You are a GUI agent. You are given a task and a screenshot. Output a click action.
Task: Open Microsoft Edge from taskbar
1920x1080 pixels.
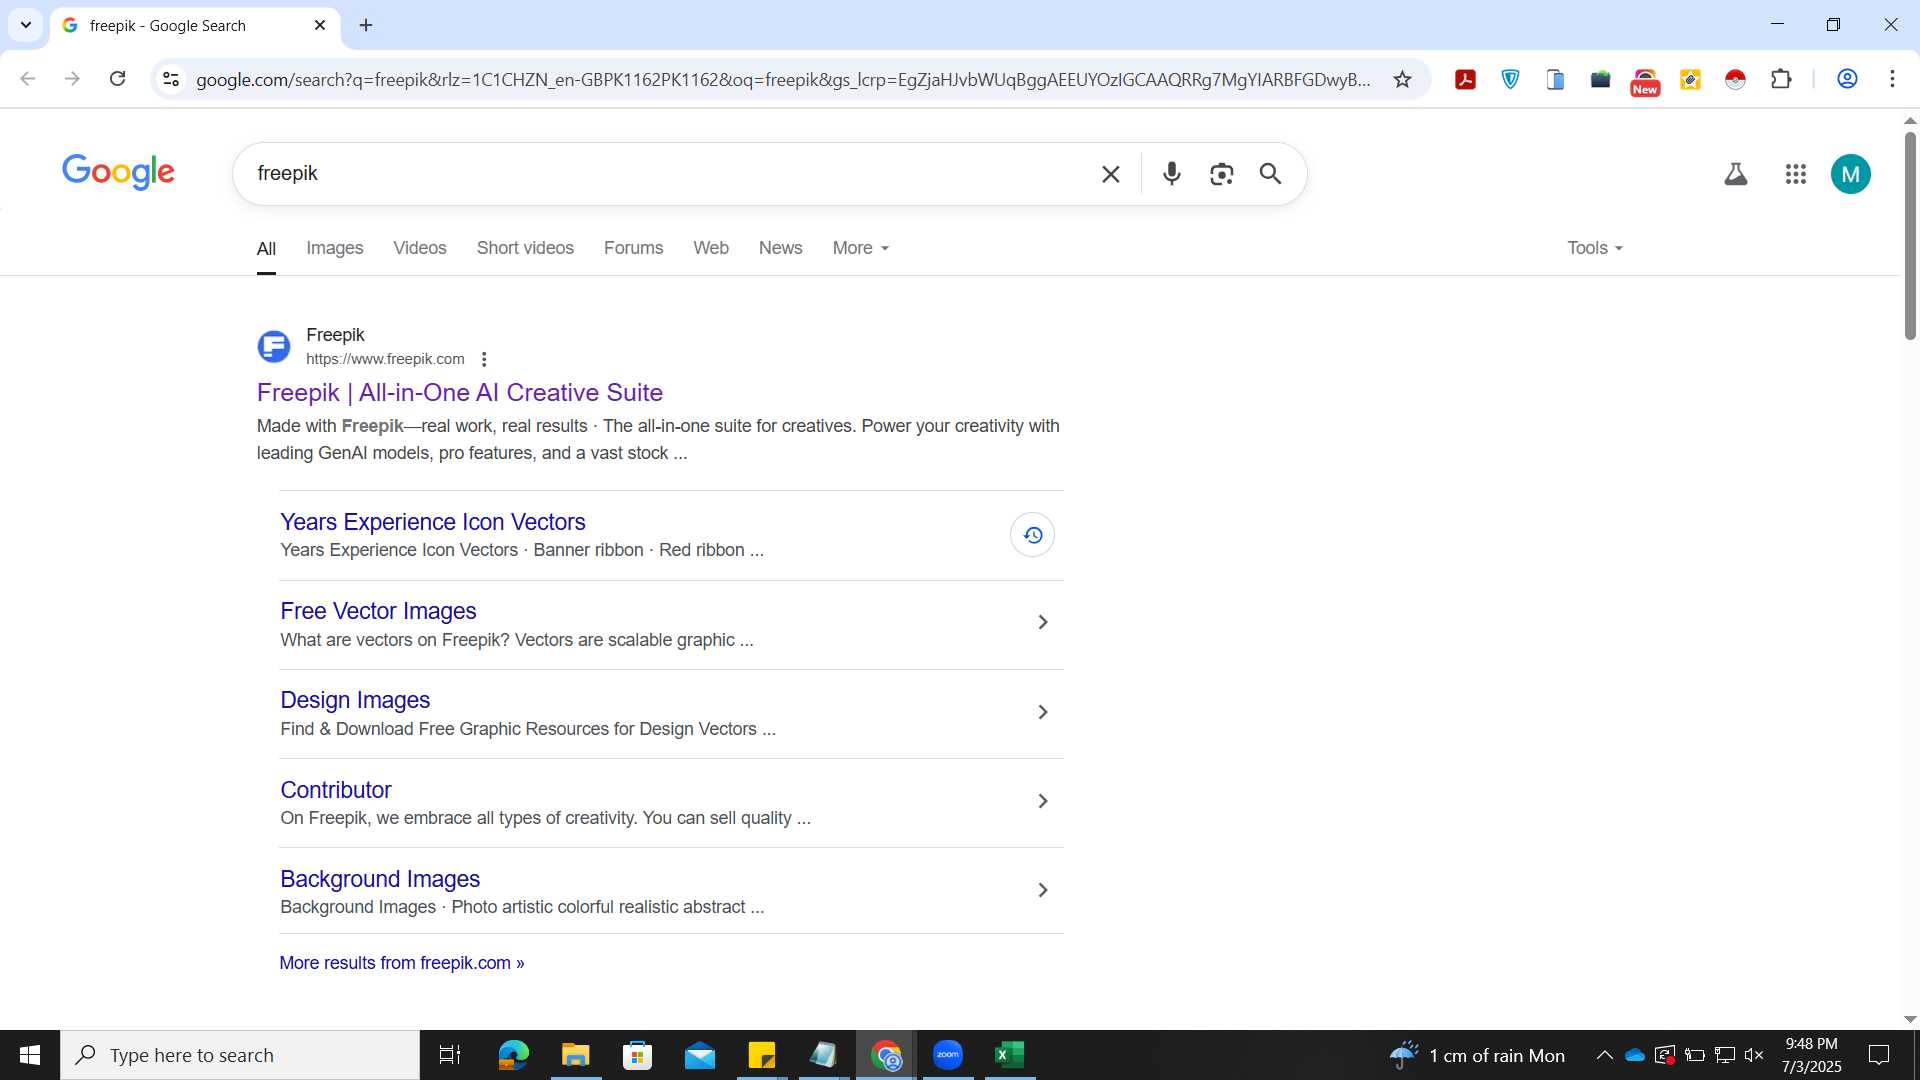(x=513, y=1055)
